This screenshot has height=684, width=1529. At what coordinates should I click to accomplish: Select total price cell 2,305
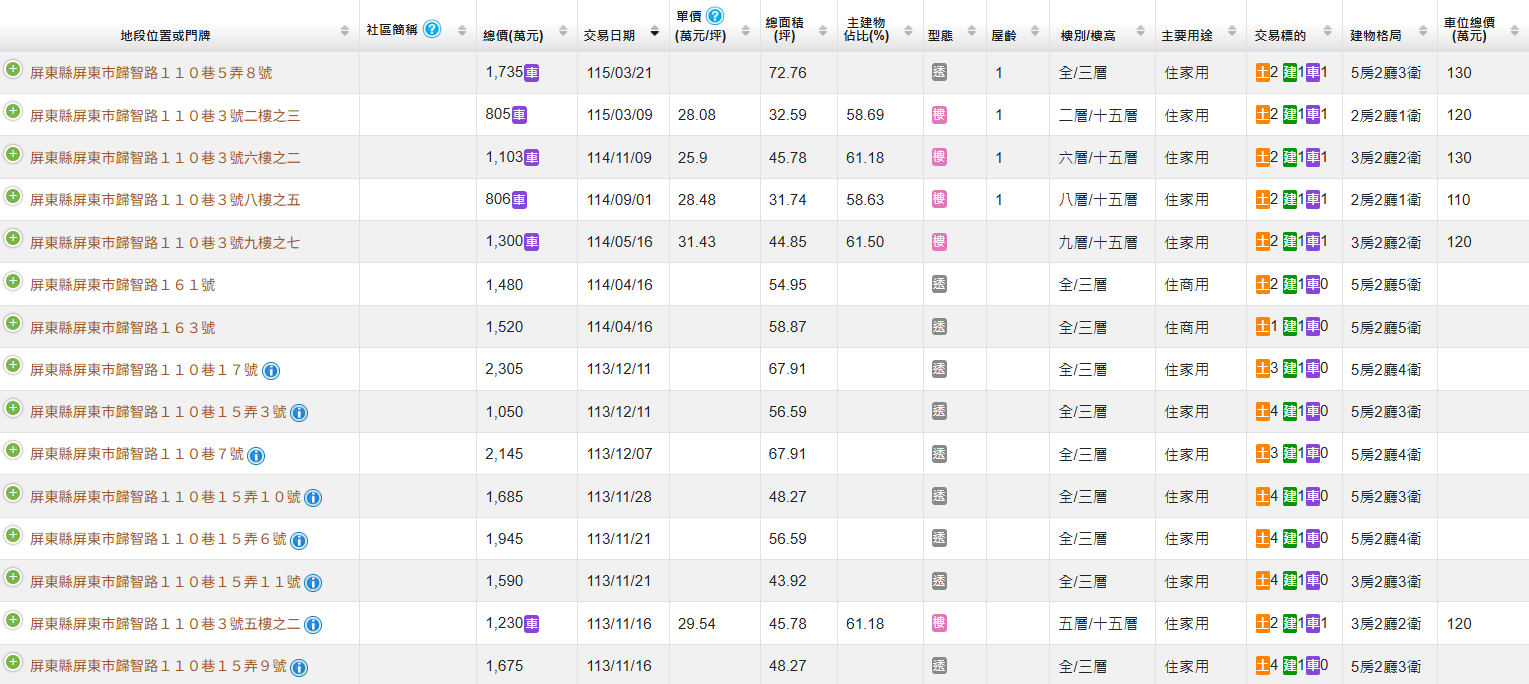pyautogui.click(x=504, y=369)
